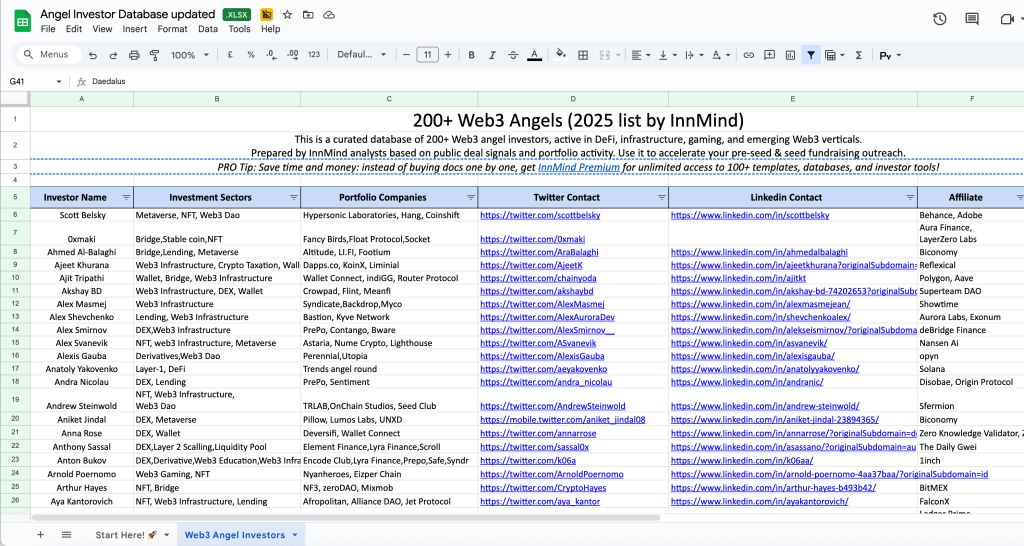Click the redo arrow
The image size is (1024, 546).
point(113,56)
